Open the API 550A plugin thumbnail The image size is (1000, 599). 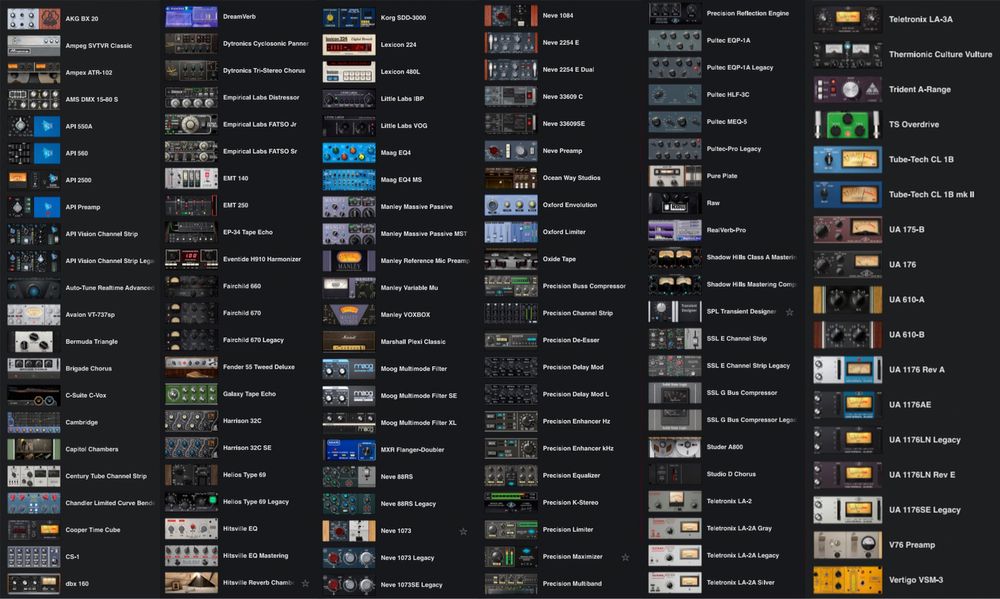pos(34,126)
